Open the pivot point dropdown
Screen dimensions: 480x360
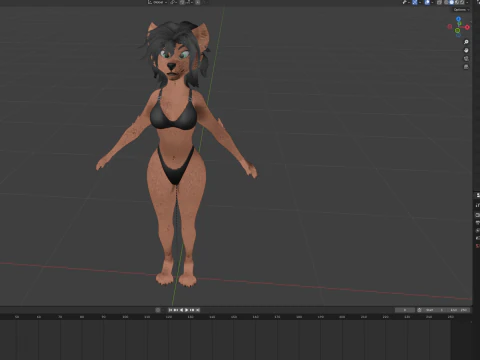coord(174,2)
